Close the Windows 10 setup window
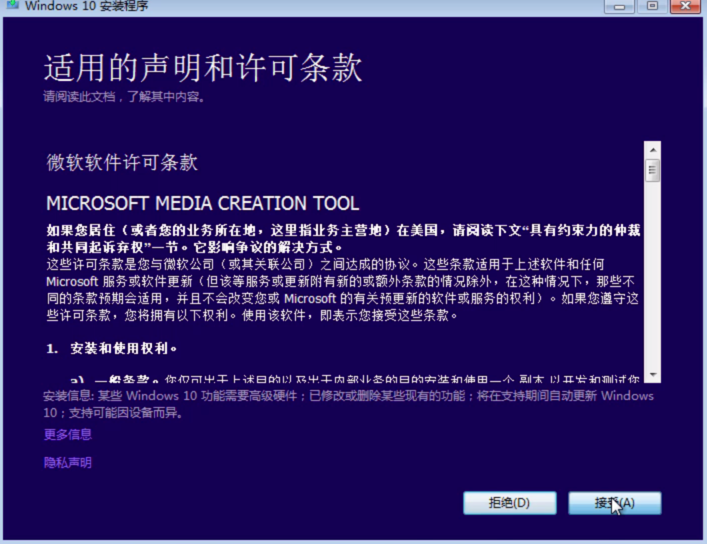Image resolution: width=707 pixels, height=544 pixels. click(685, 6)
